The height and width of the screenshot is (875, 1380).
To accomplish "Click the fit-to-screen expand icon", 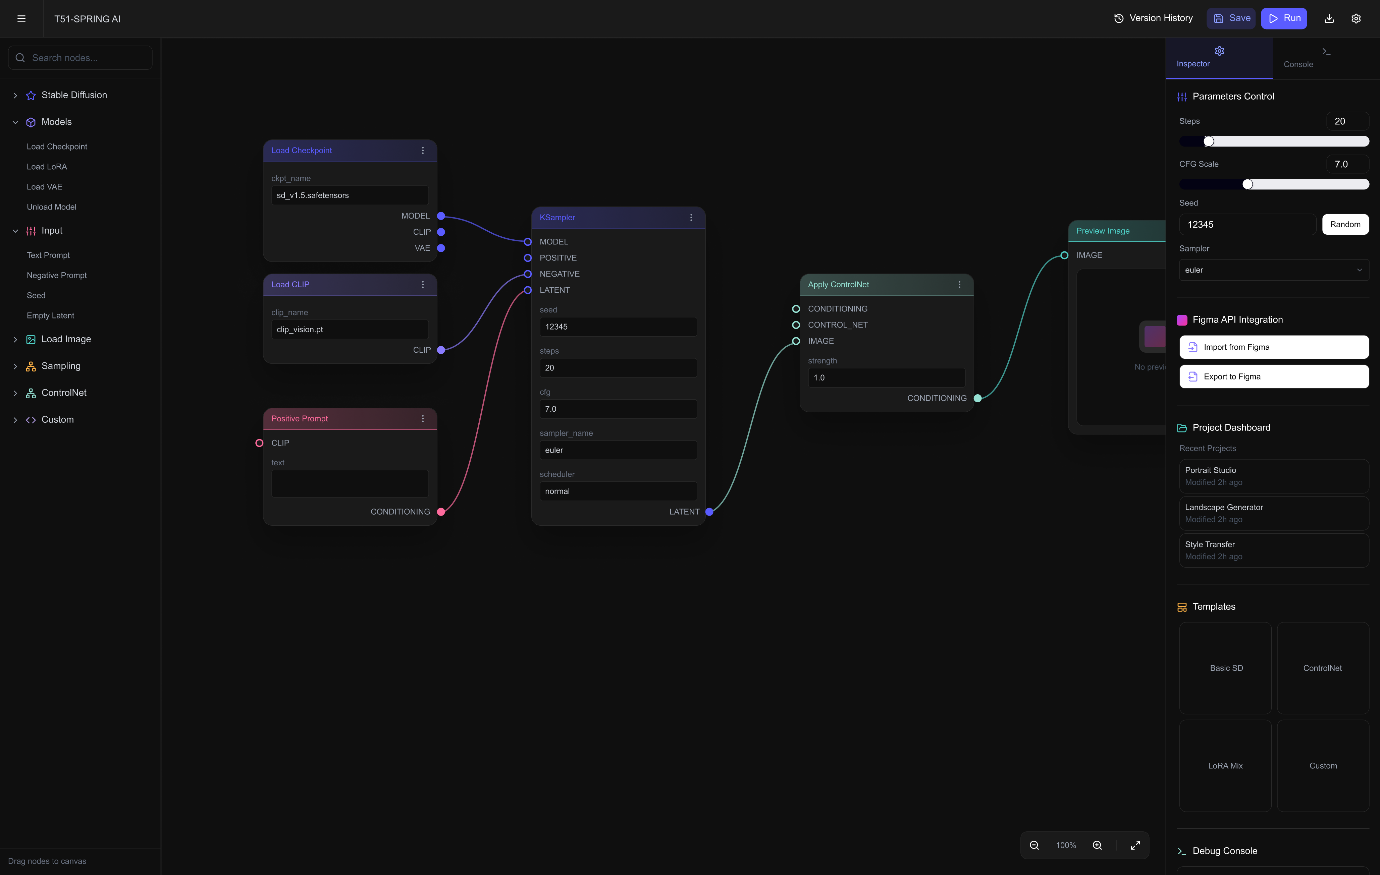I will pos(1135,845).
